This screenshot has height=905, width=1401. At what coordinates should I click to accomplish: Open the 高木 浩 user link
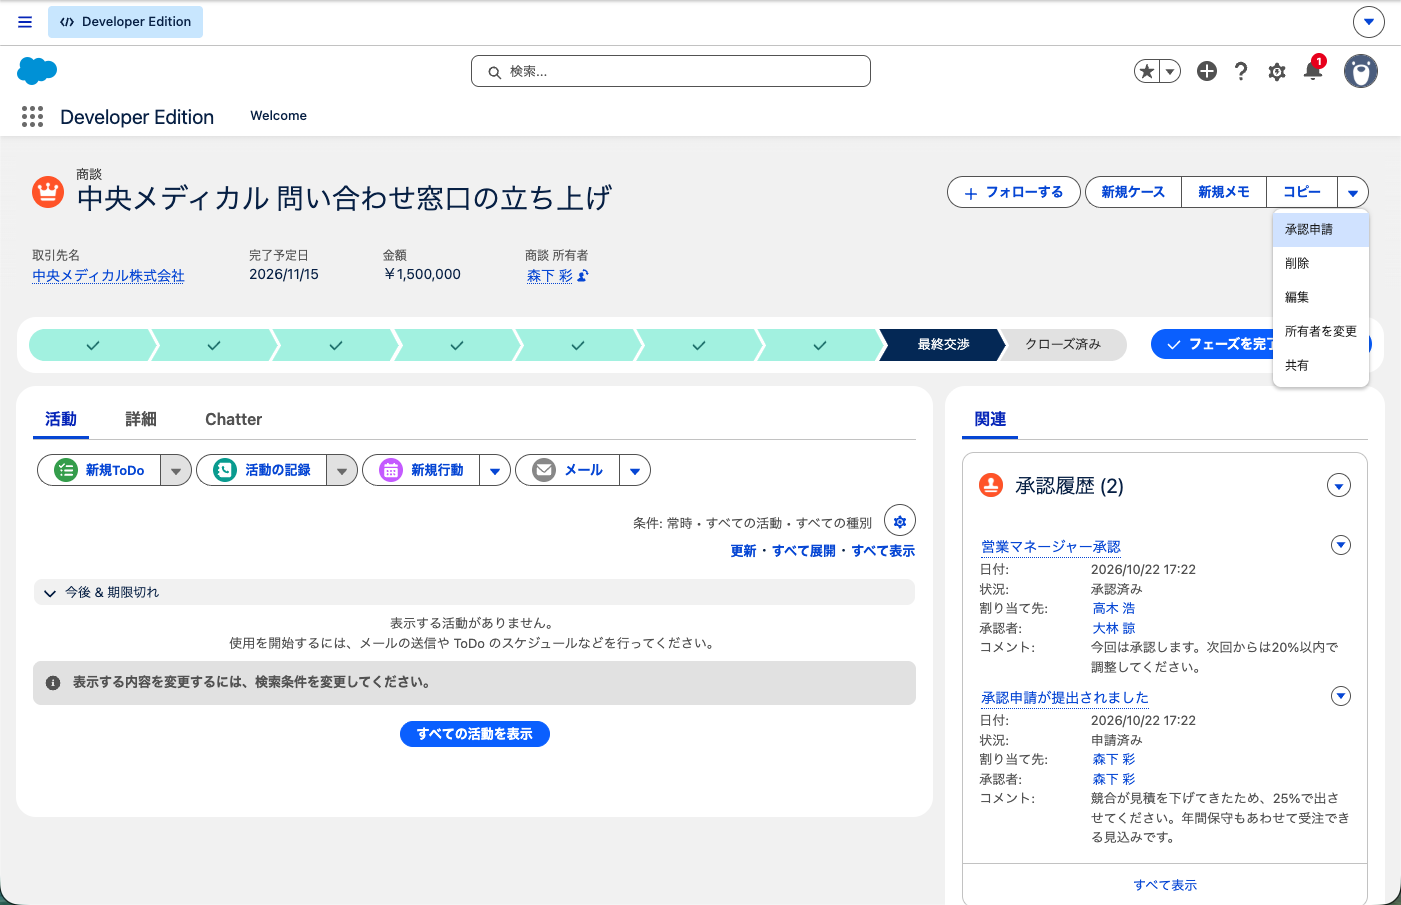pos(1114,608)
